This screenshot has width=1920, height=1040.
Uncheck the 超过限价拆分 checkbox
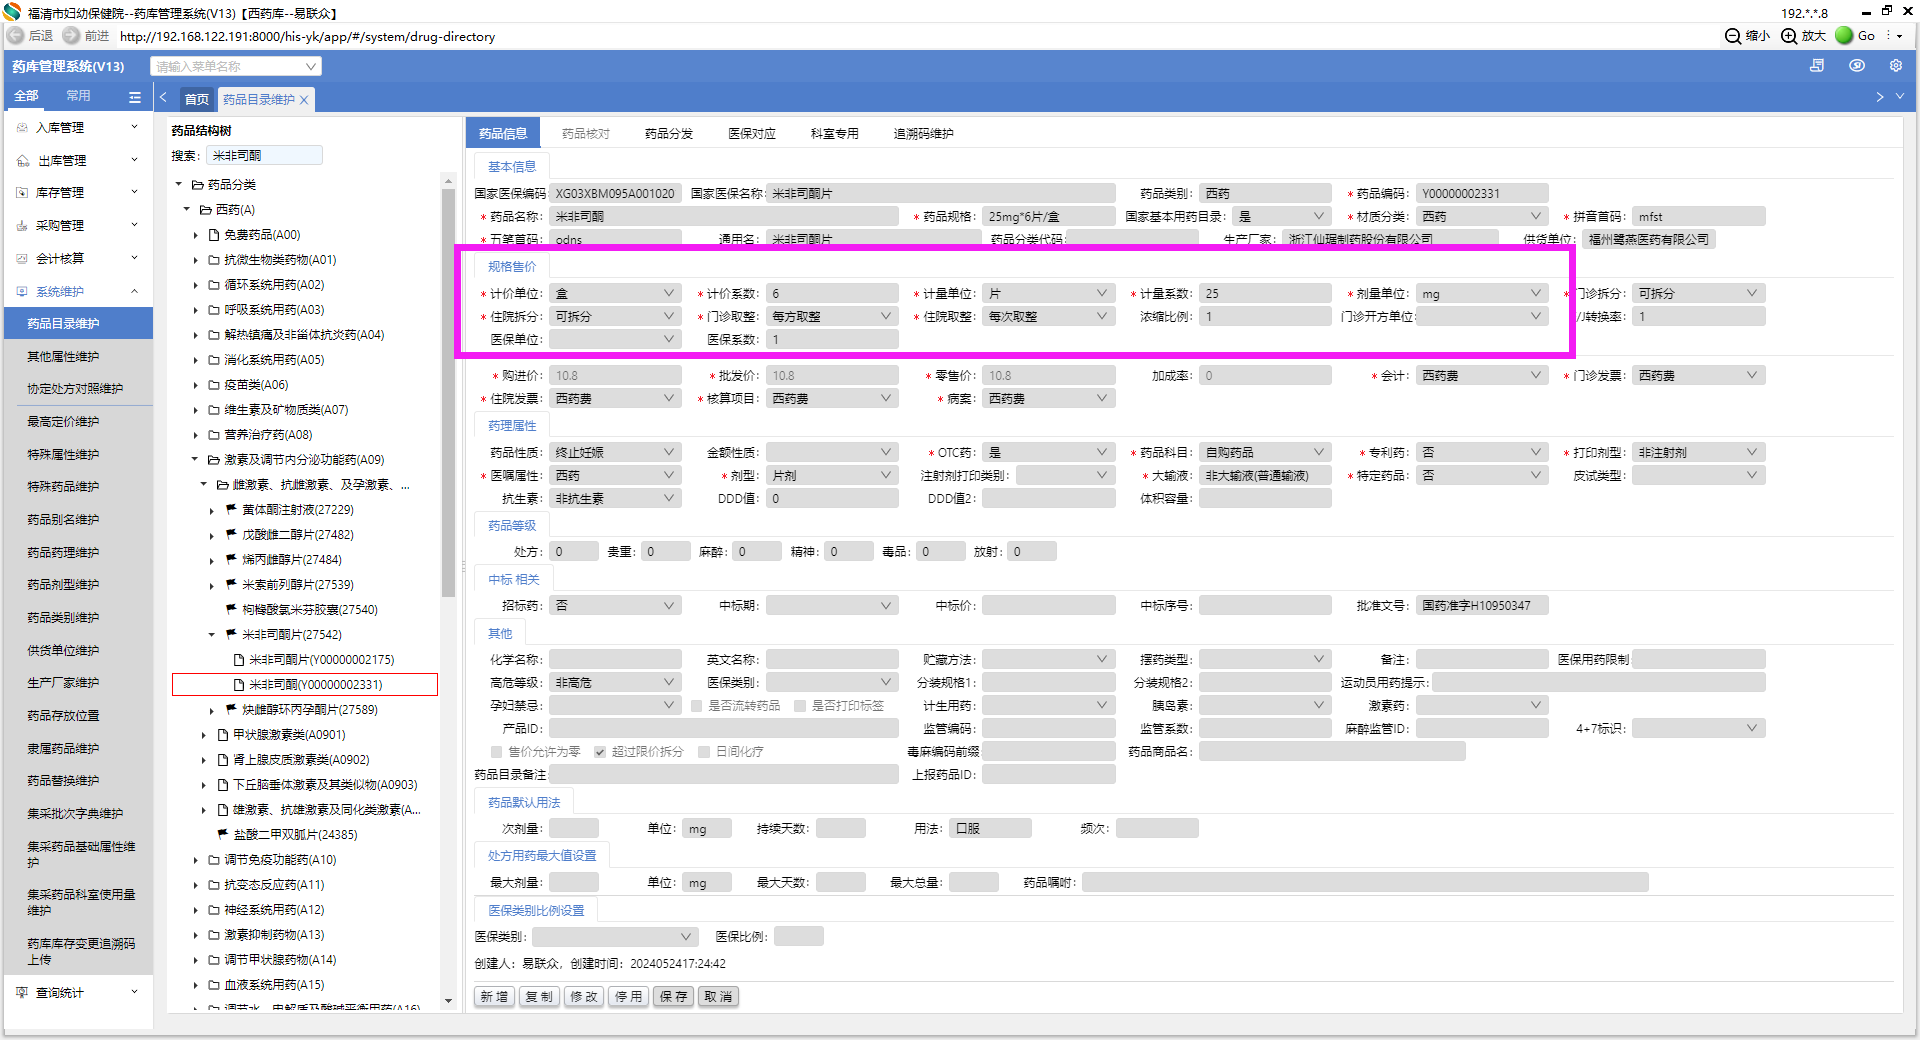[600, 752]
